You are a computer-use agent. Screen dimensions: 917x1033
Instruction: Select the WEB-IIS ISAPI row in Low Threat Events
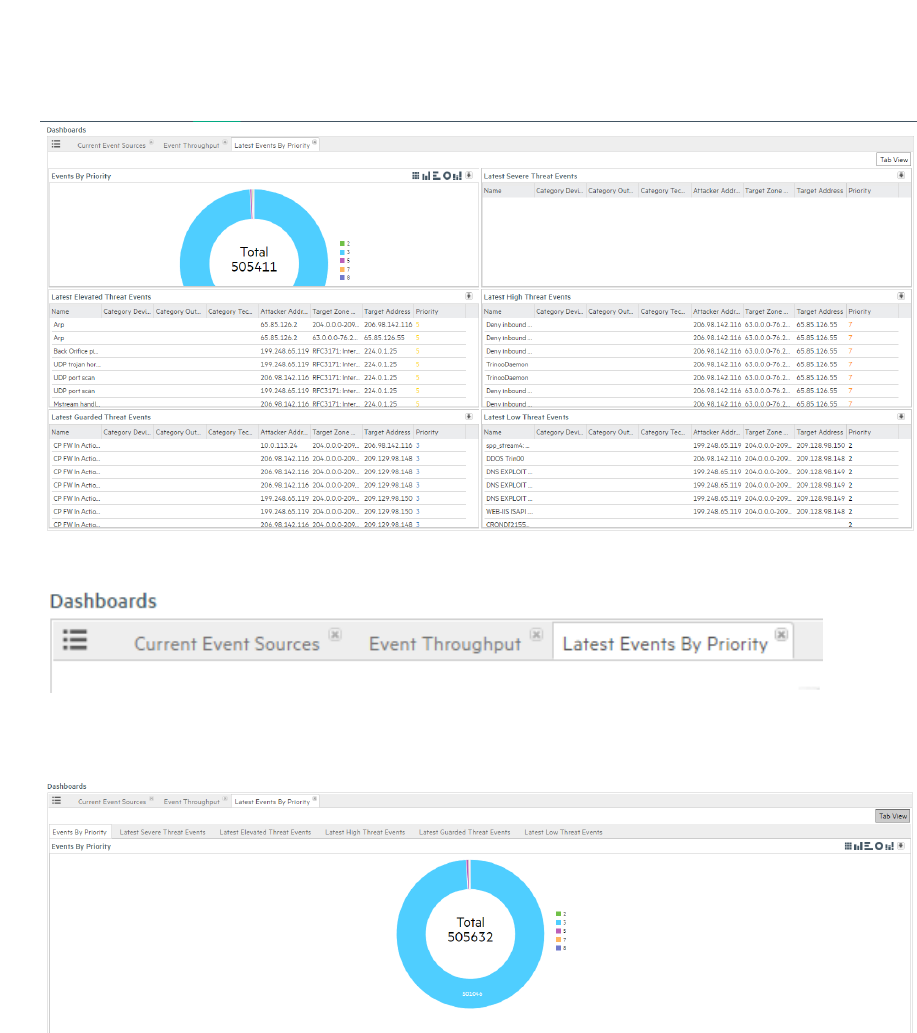point(690,511)
